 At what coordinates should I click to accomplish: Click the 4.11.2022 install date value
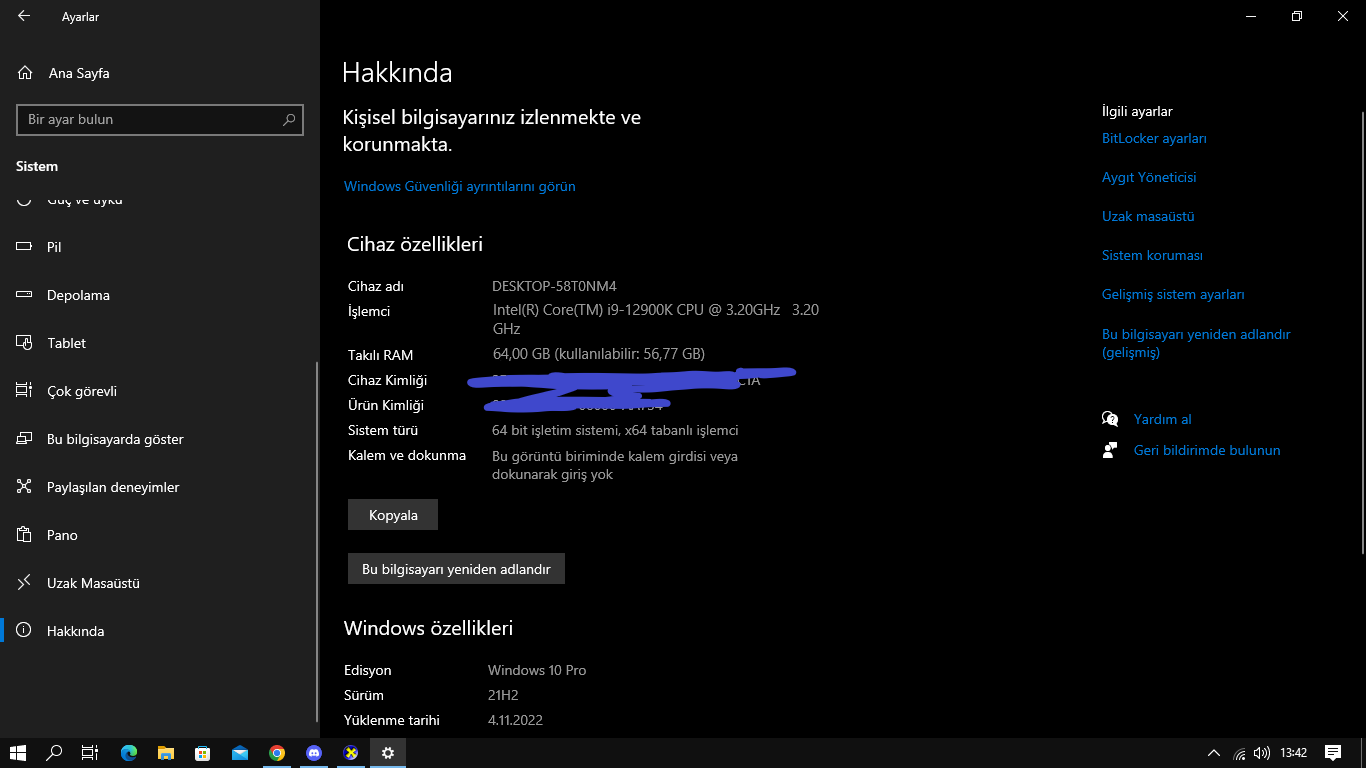(x=515, y=720)
